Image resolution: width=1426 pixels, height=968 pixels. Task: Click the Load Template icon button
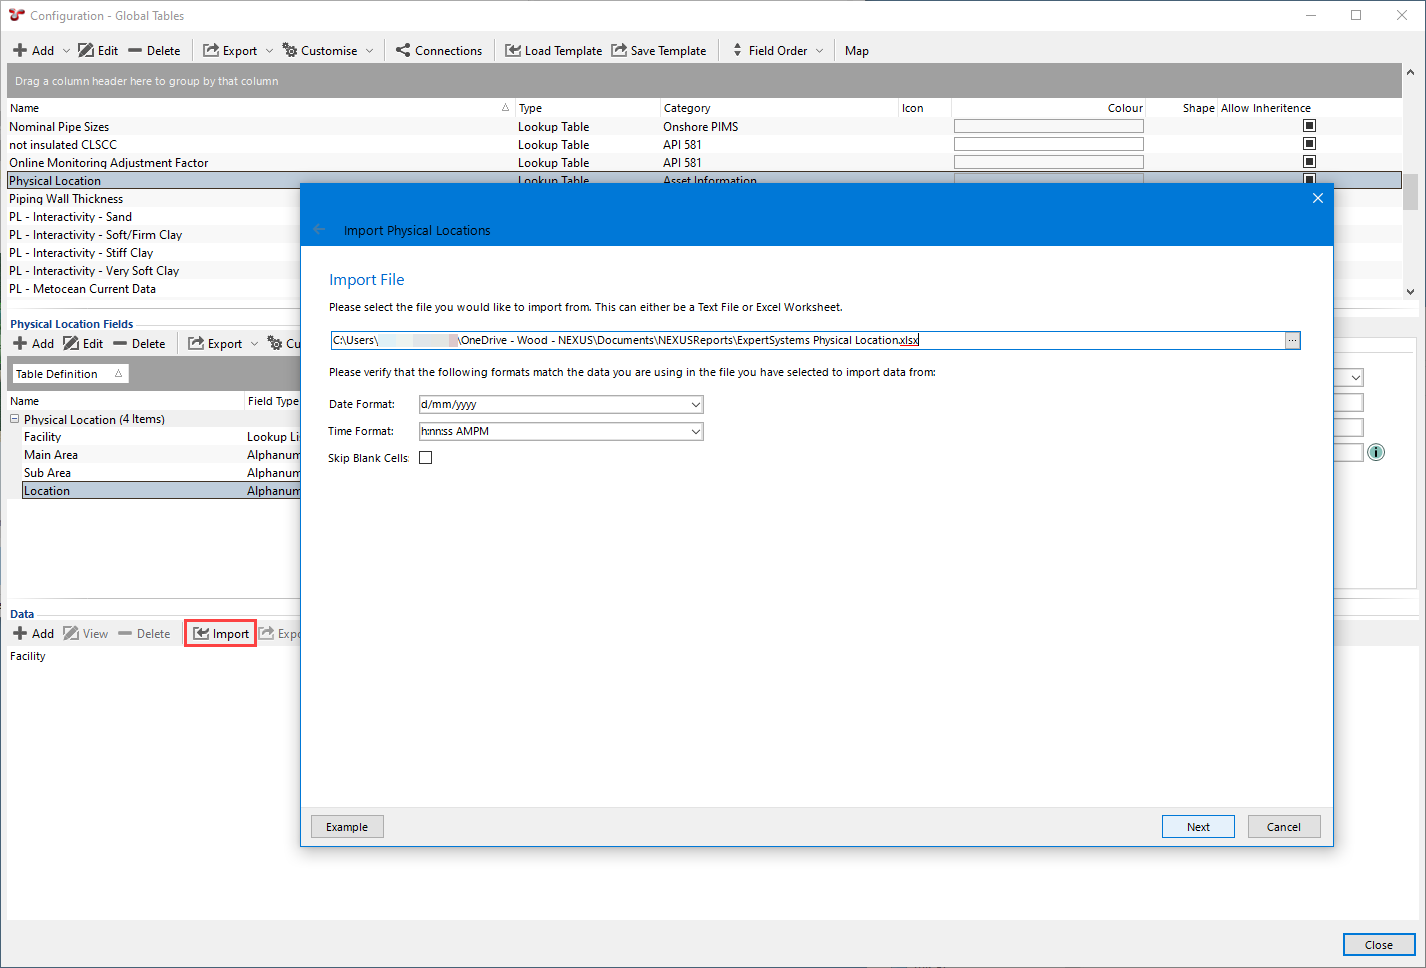coord(553,50)
